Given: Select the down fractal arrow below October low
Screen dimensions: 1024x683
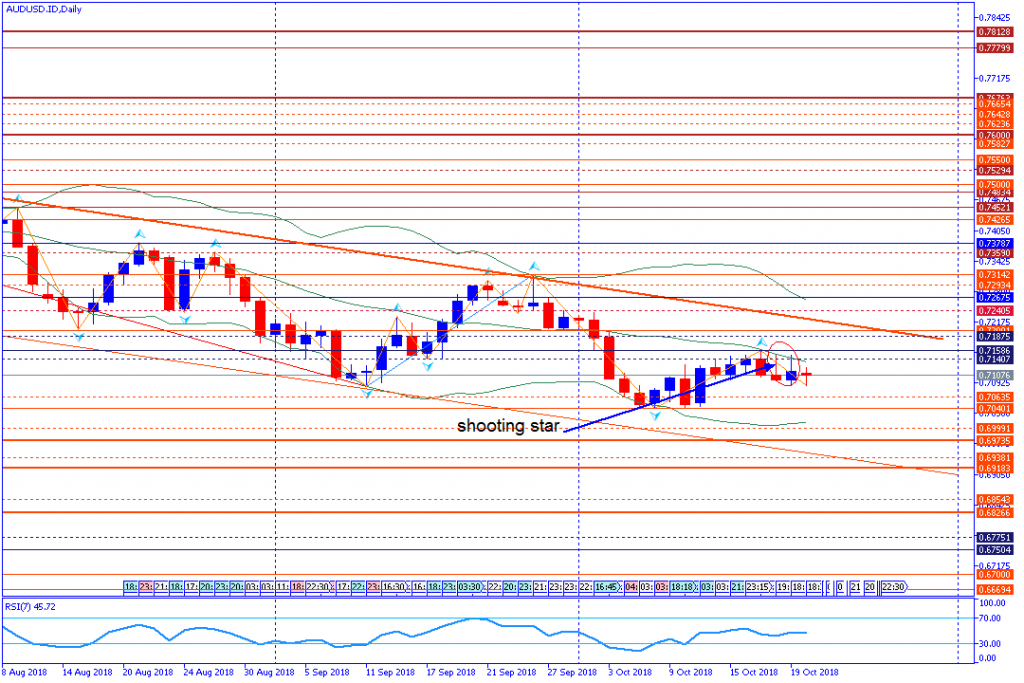Looking at the screenshot, I should (x=655, y=414).
